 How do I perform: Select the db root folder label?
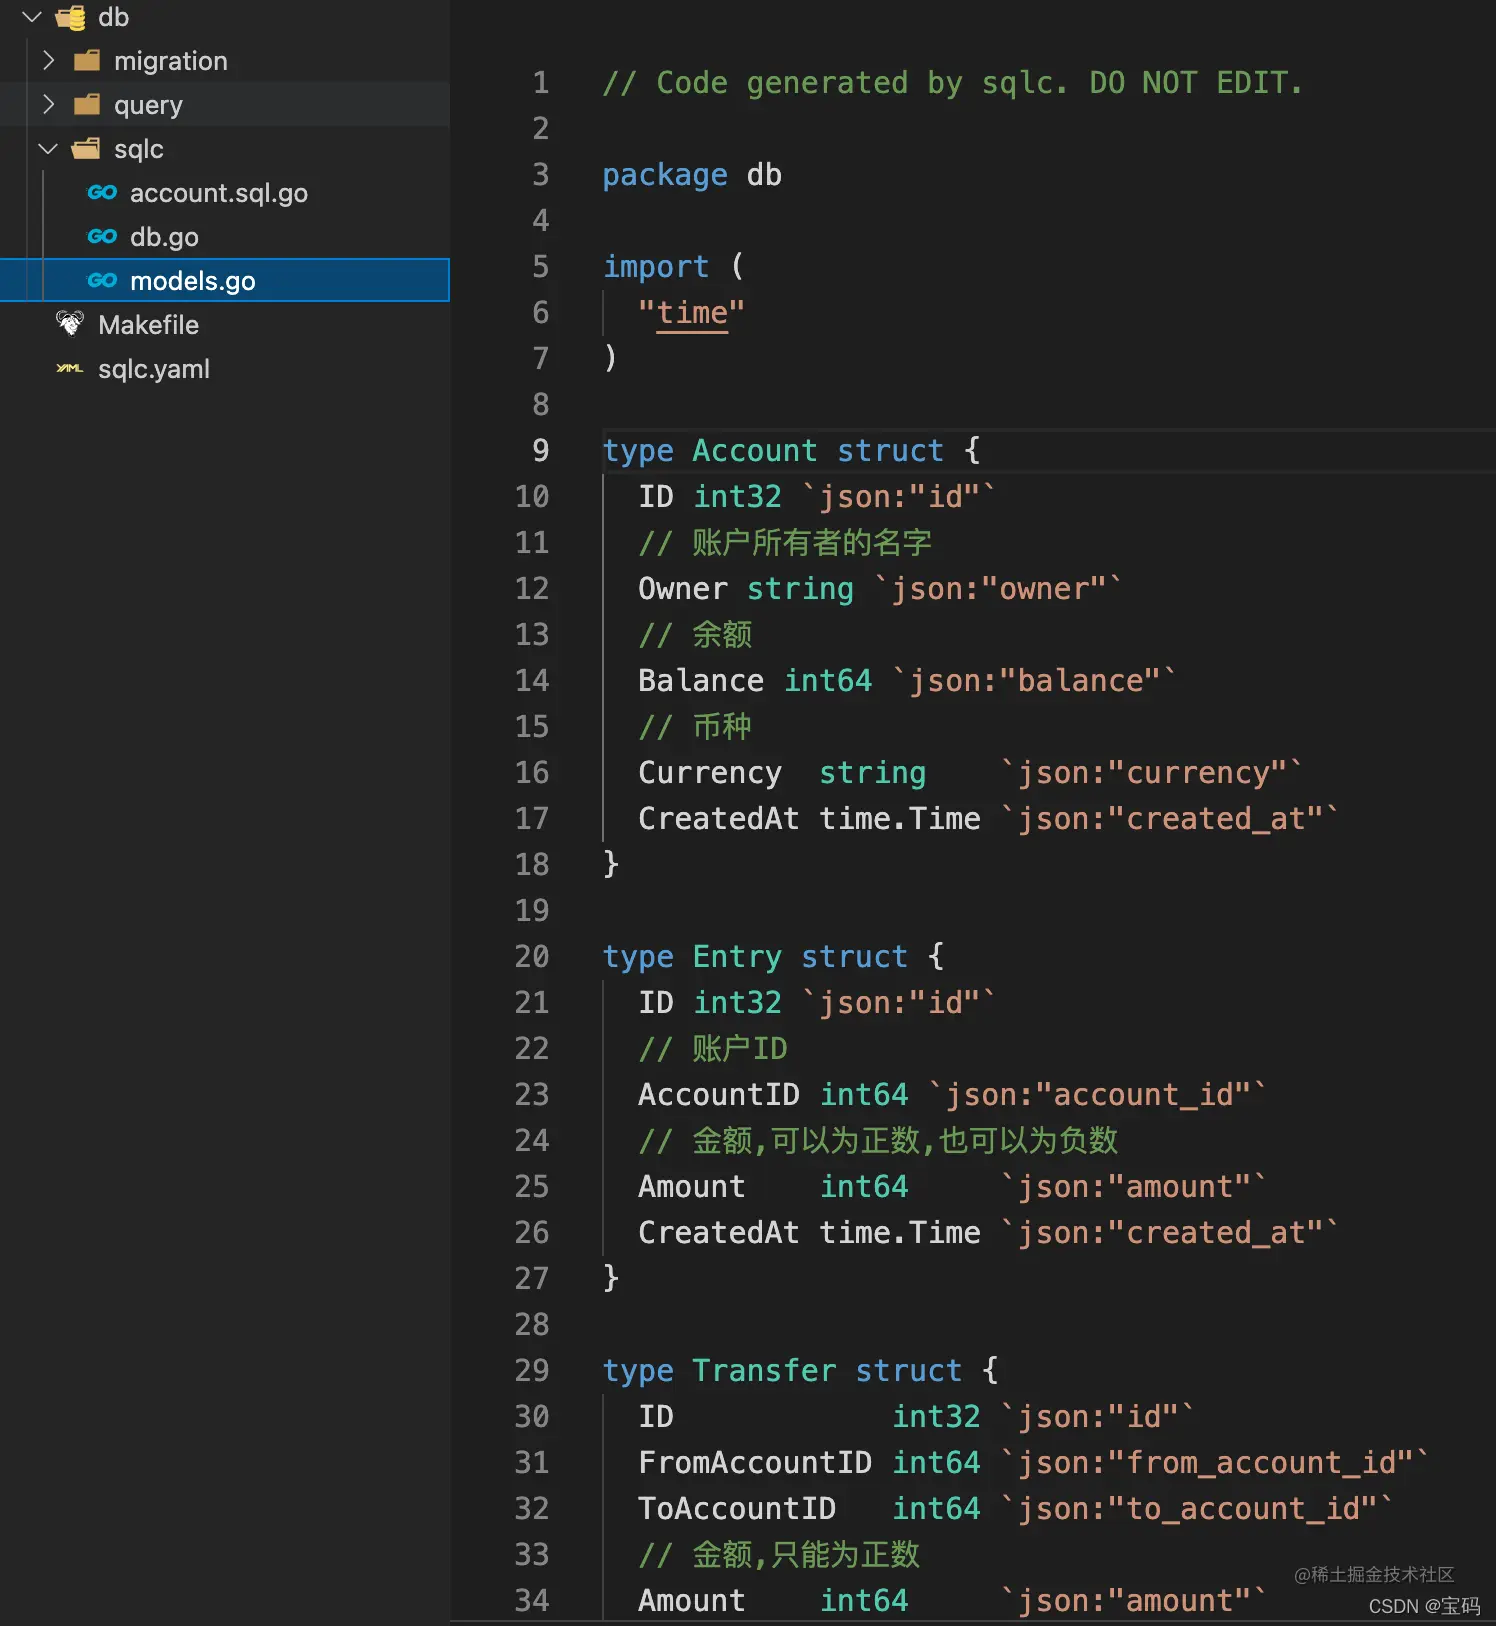[114, 17]
